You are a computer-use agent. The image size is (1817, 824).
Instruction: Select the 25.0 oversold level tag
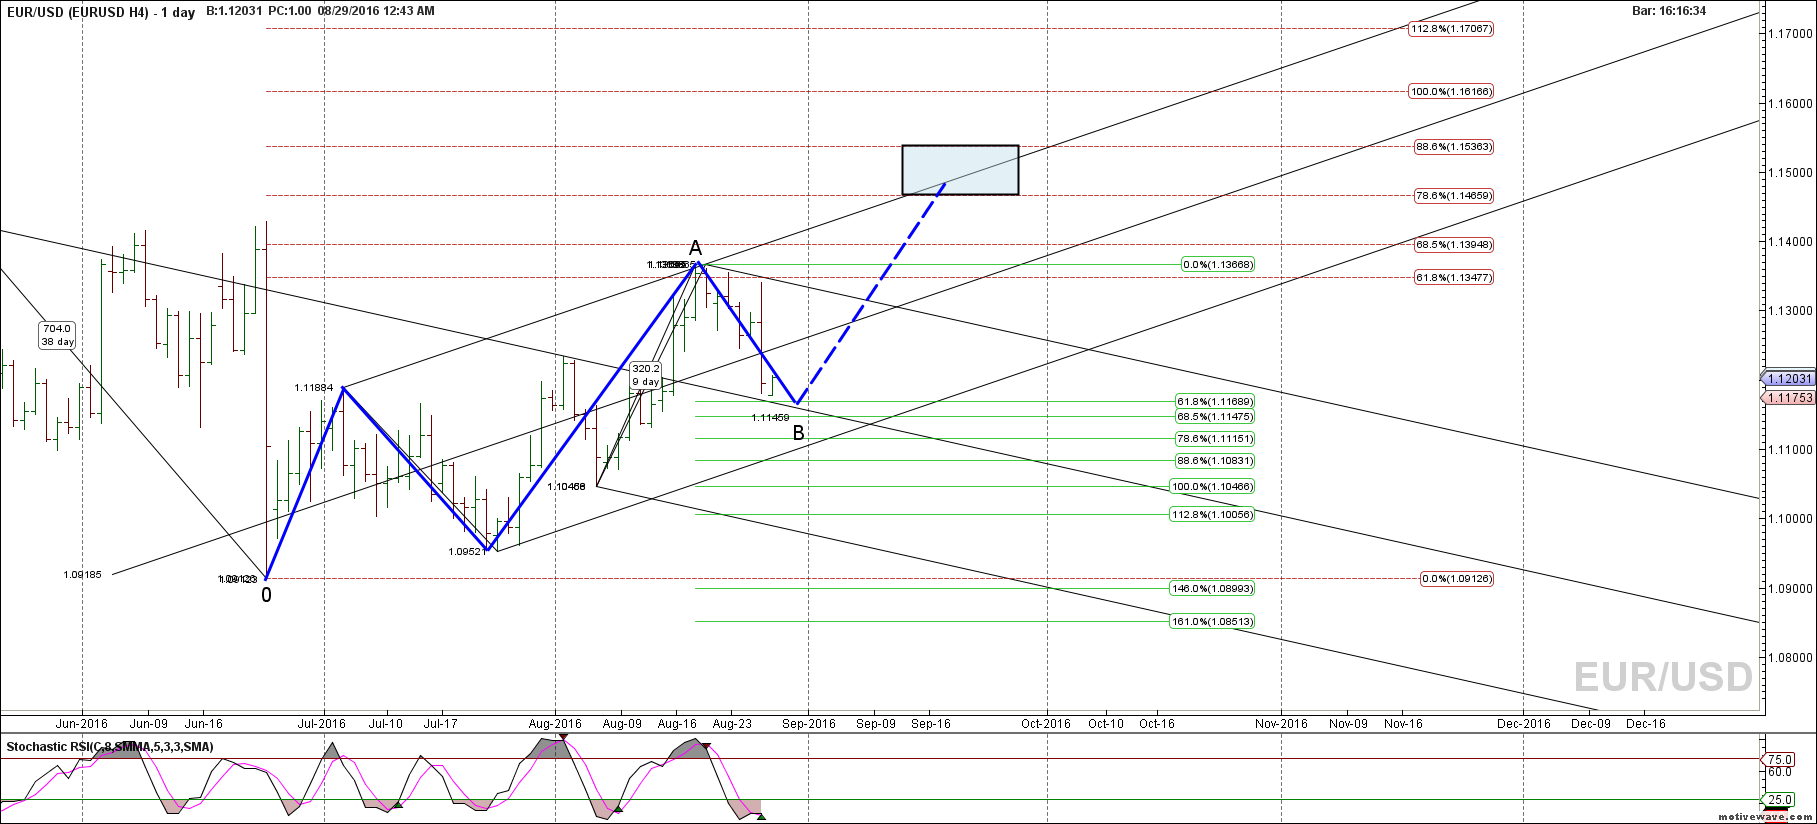tap(1780, 800)
